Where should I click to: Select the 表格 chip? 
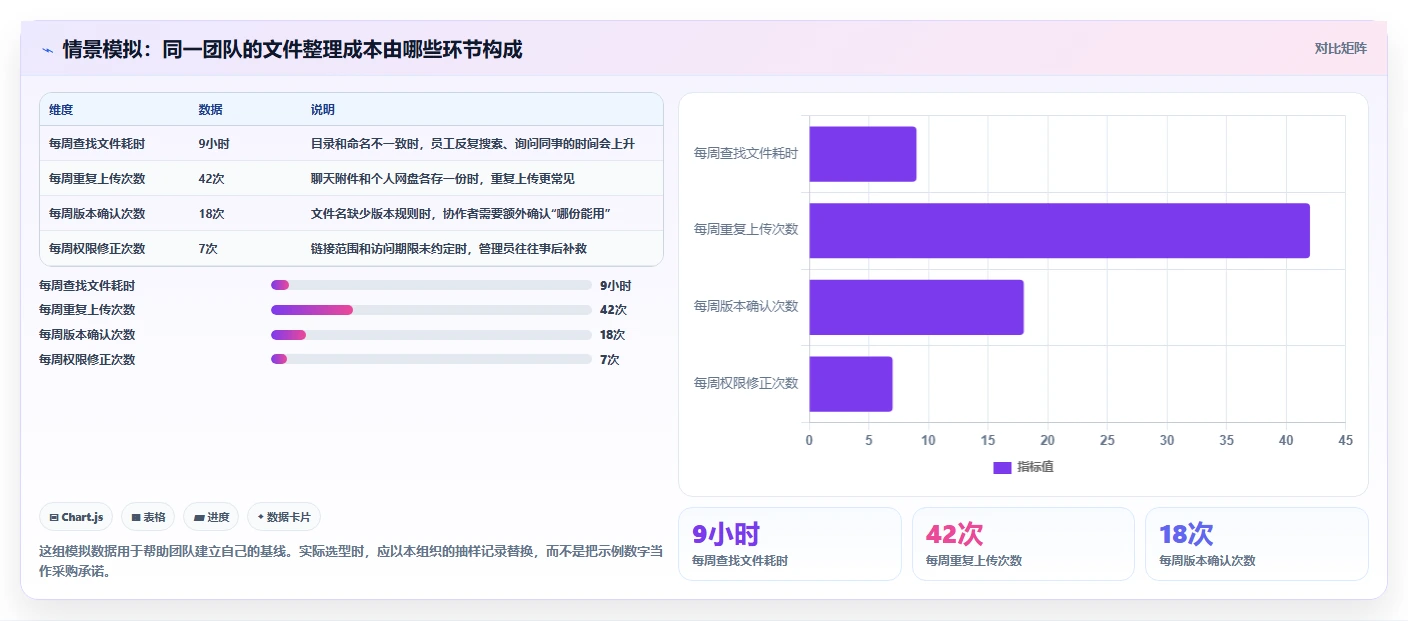click(x=148, y=517)
